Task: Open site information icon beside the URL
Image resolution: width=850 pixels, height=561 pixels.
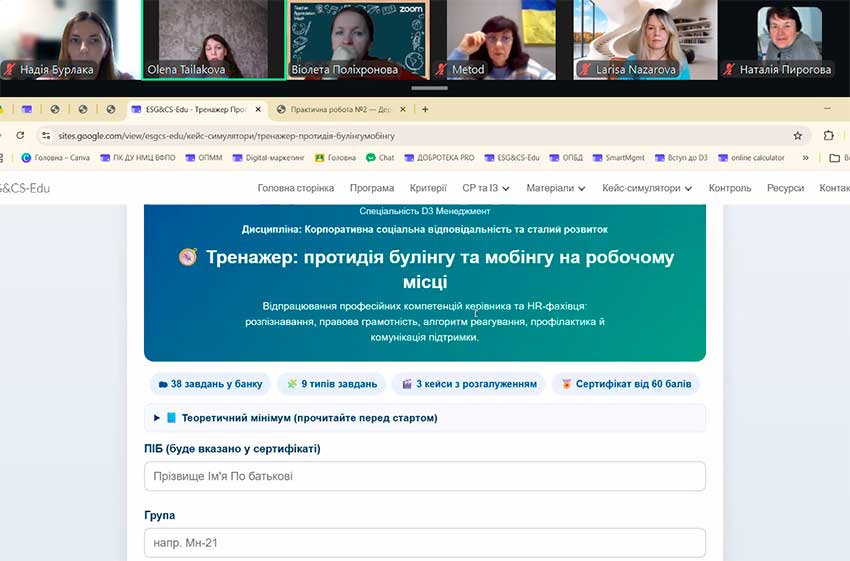Action: [x=46, y=136]
